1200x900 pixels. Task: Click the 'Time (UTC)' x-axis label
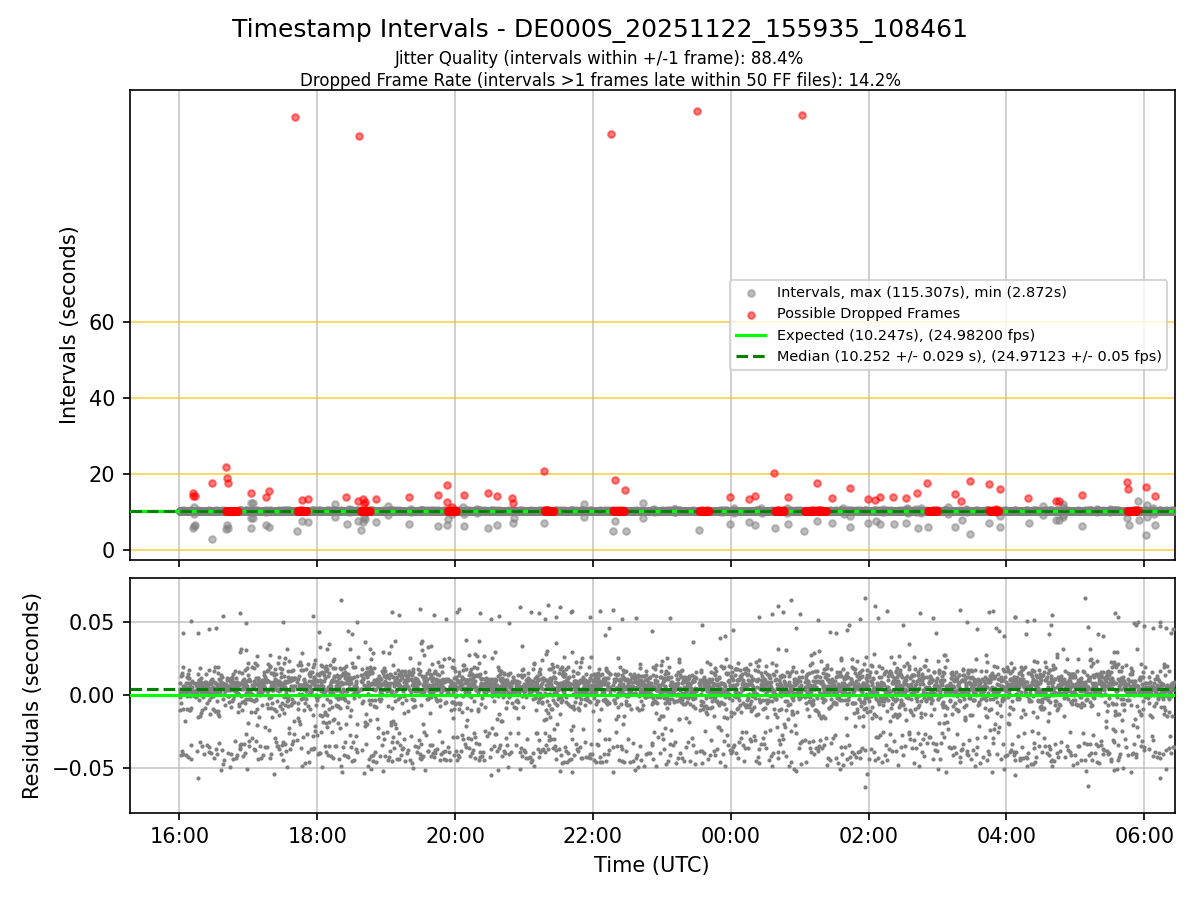[x=651, y=865]
